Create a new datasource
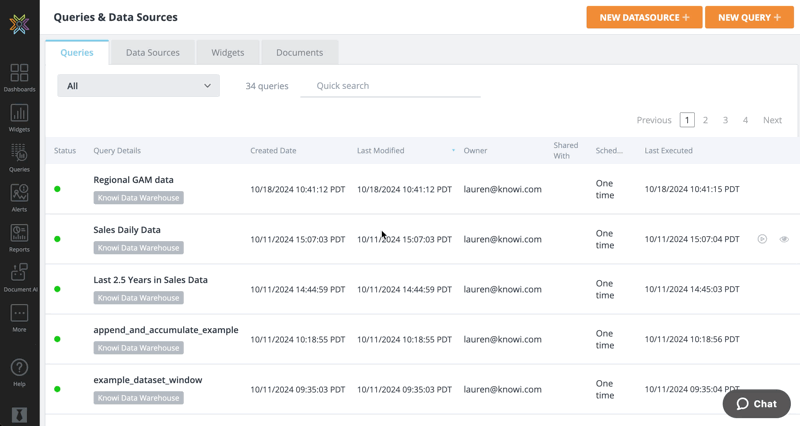 (644, 17)
